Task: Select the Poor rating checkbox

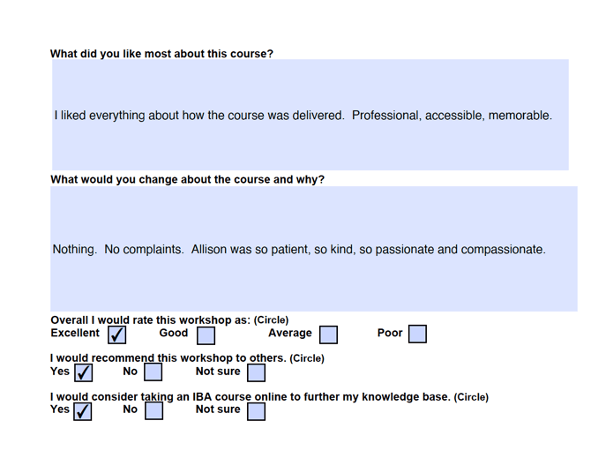Action: (418, 334)
